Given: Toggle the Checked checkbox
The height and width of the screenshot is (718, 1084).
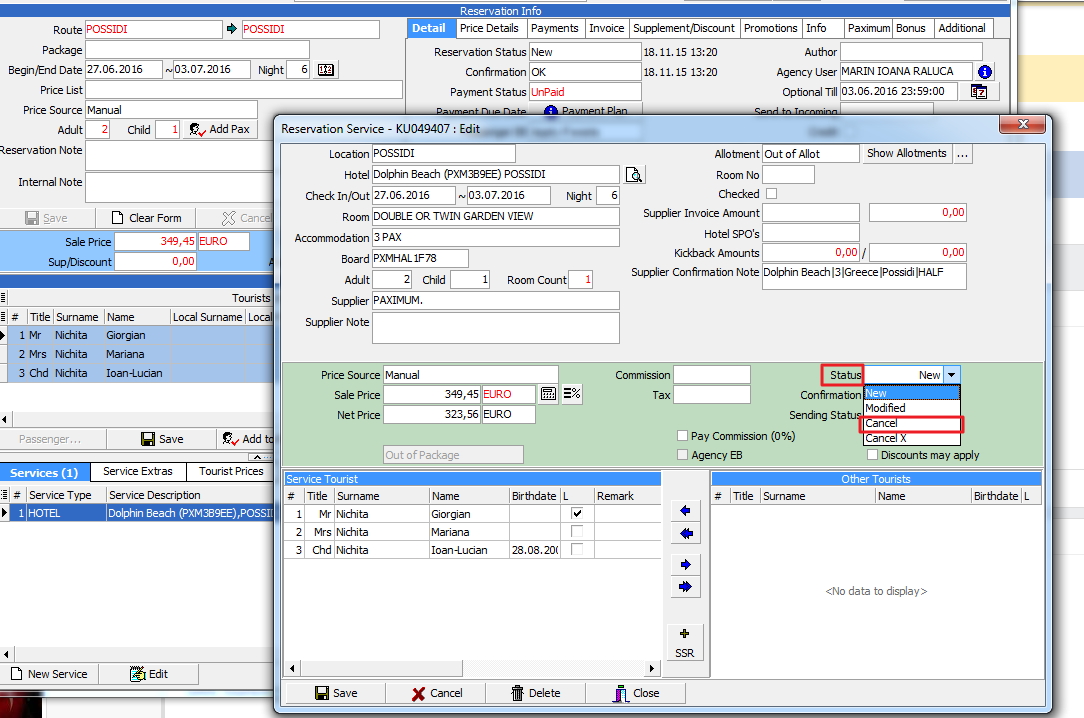Looking at the screenshot, I should (771, 194).
